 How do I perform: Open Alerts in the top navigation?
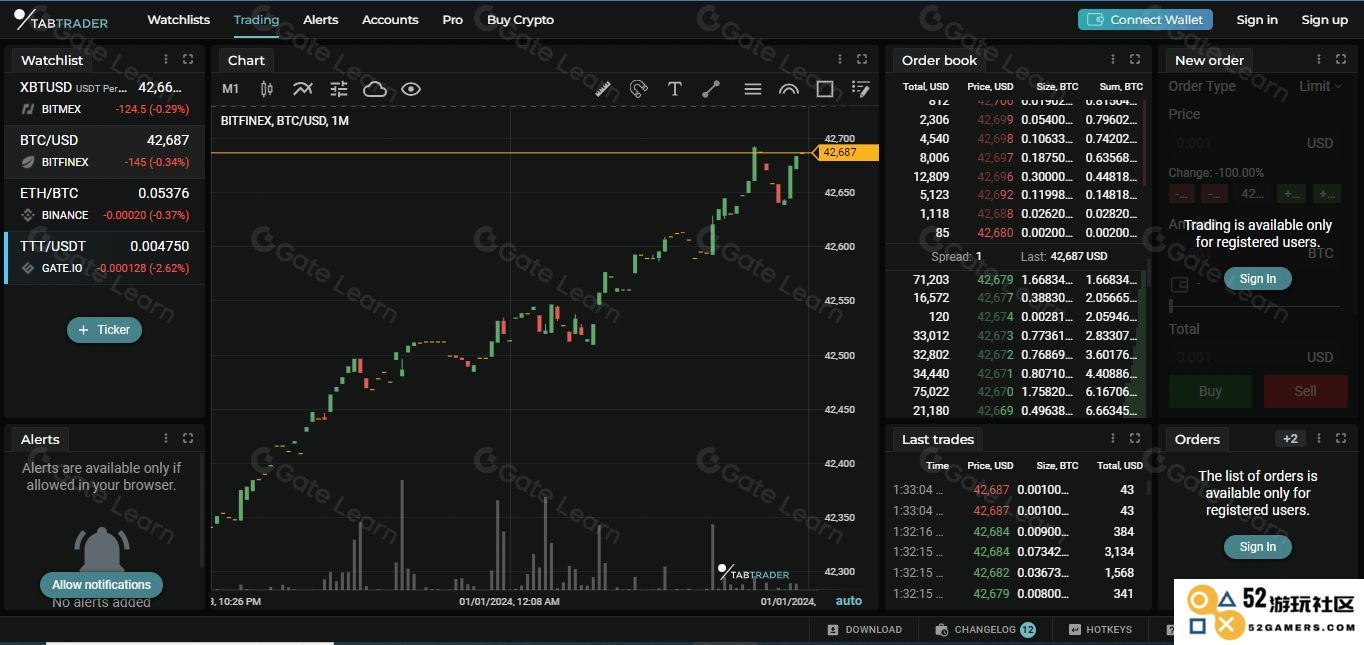click(x=321, y=20)
